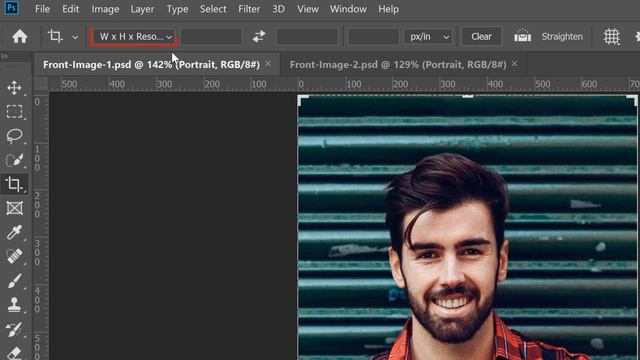The height and width of the screenshot is (360, 640).
Task: Open the Filter menu
Action: 249,9
